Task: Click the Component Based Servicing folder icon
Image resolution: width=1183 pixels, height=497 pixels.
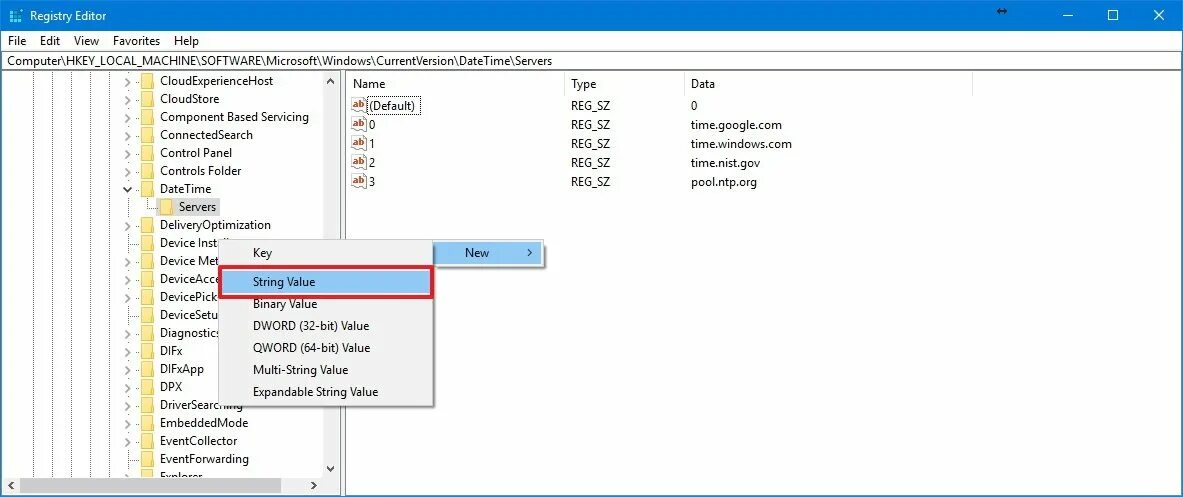Action: coord(147,117)
